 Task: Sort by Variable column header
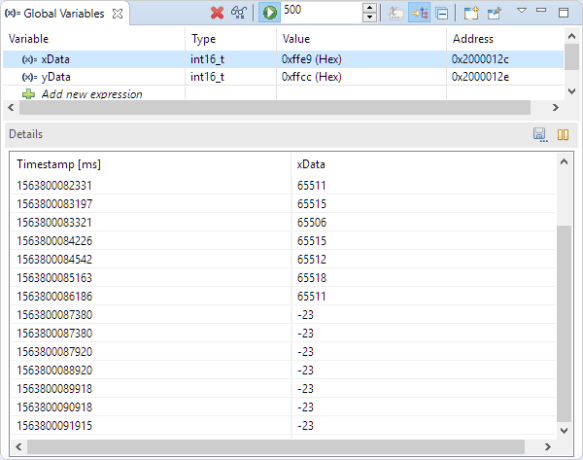(x=94, y=39)
